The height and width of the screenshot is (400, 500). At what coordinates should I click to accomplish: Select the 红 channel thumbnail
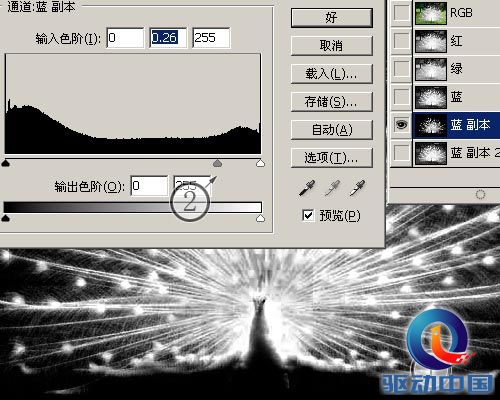click(431, 41)
